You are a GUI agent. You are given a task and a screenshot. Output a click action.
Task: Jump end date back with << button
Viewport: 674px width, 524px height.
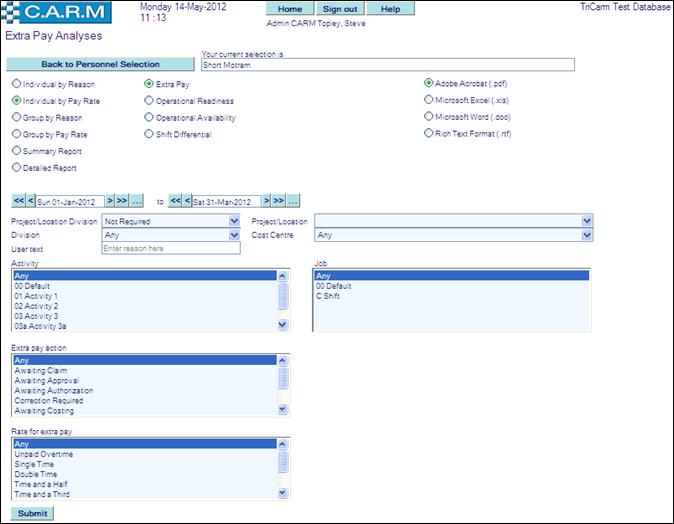click(x=176, y=201)
